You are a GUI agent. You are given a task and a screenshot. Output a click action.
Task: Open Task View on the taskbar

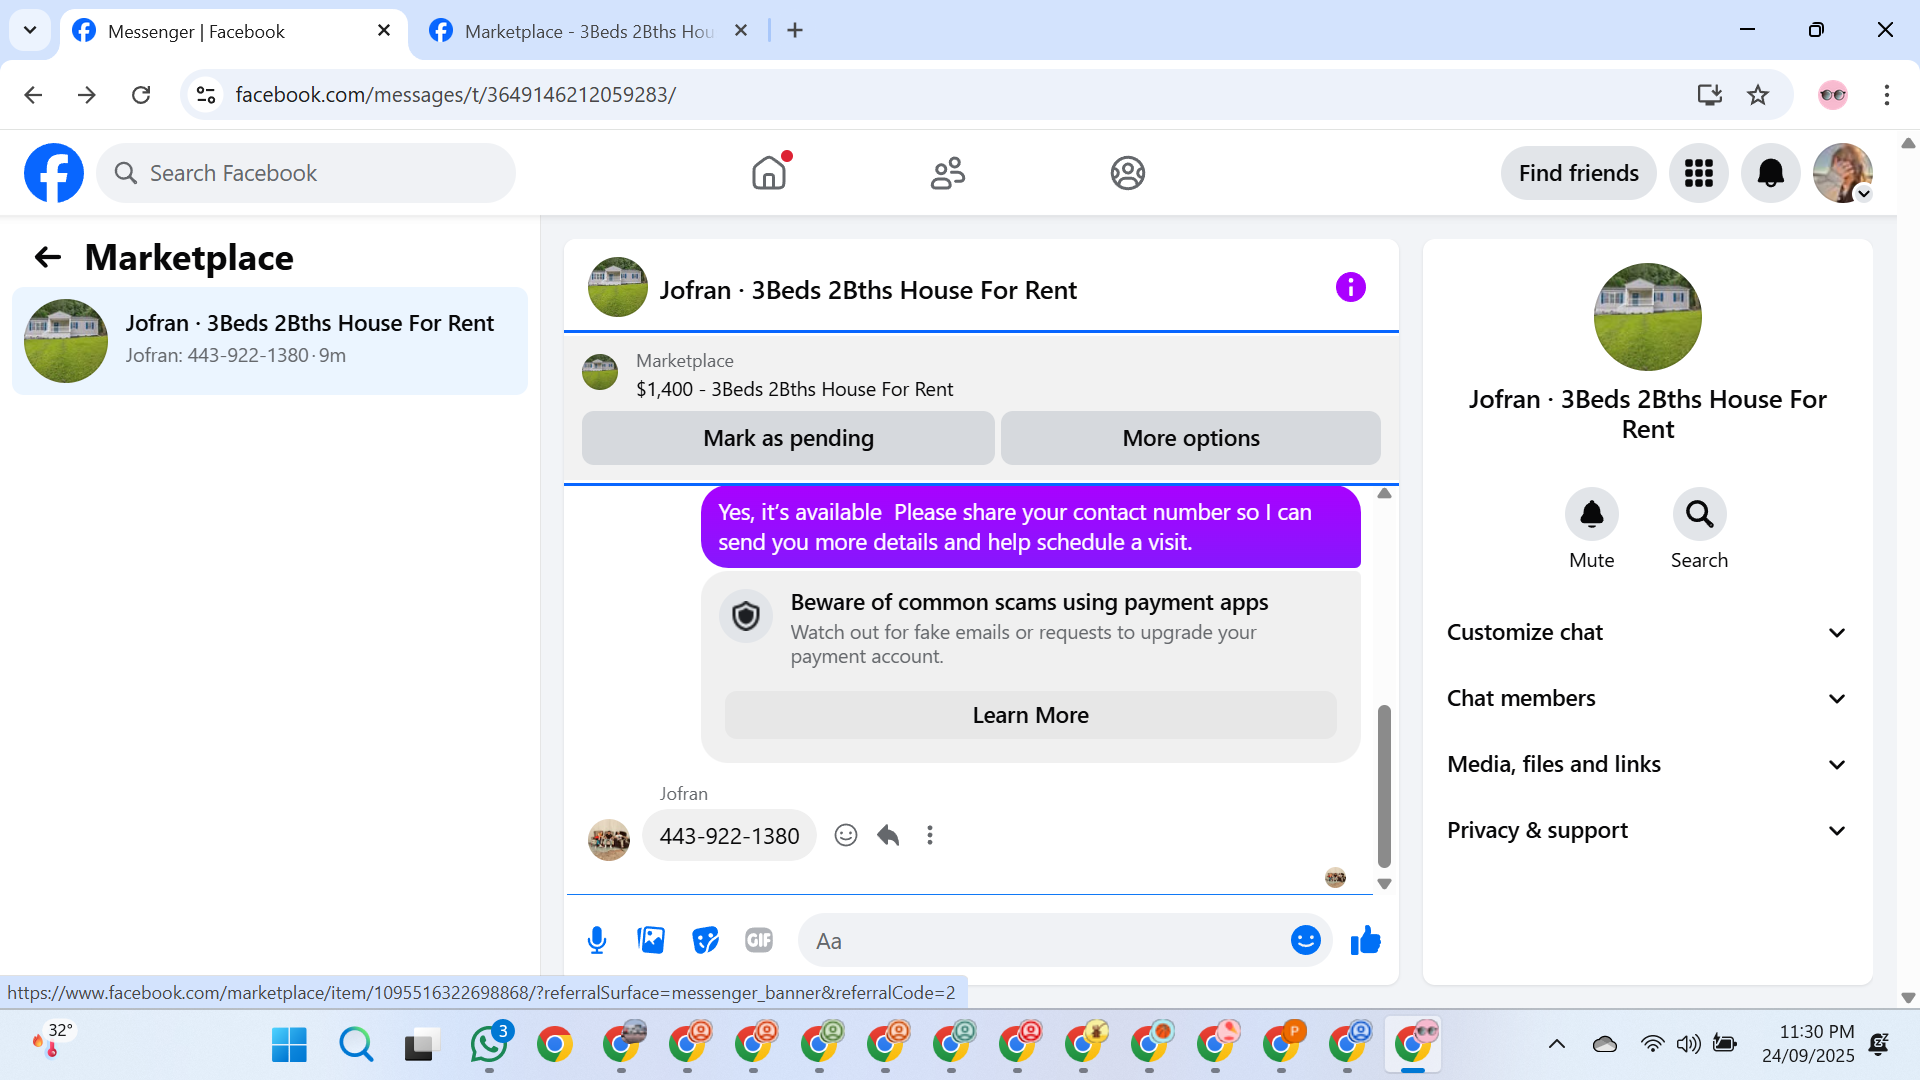click(x=422, y=1045)
